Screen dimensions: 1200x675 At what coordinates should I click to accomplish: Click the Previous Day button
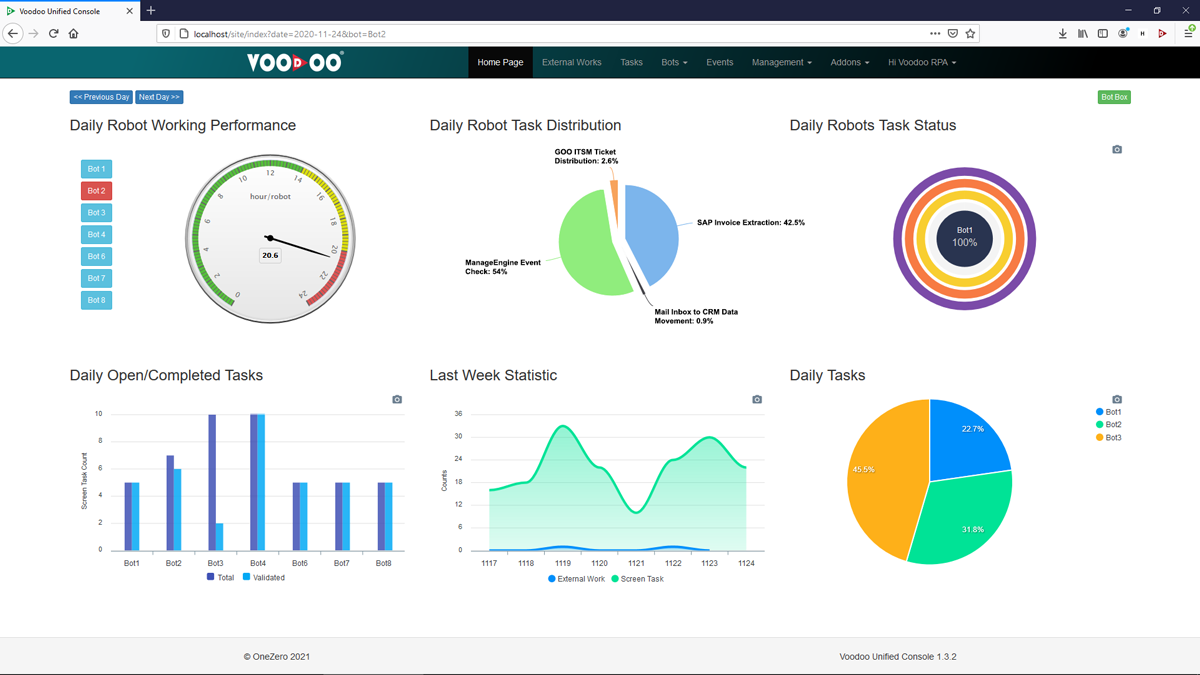tap(101, 97)
